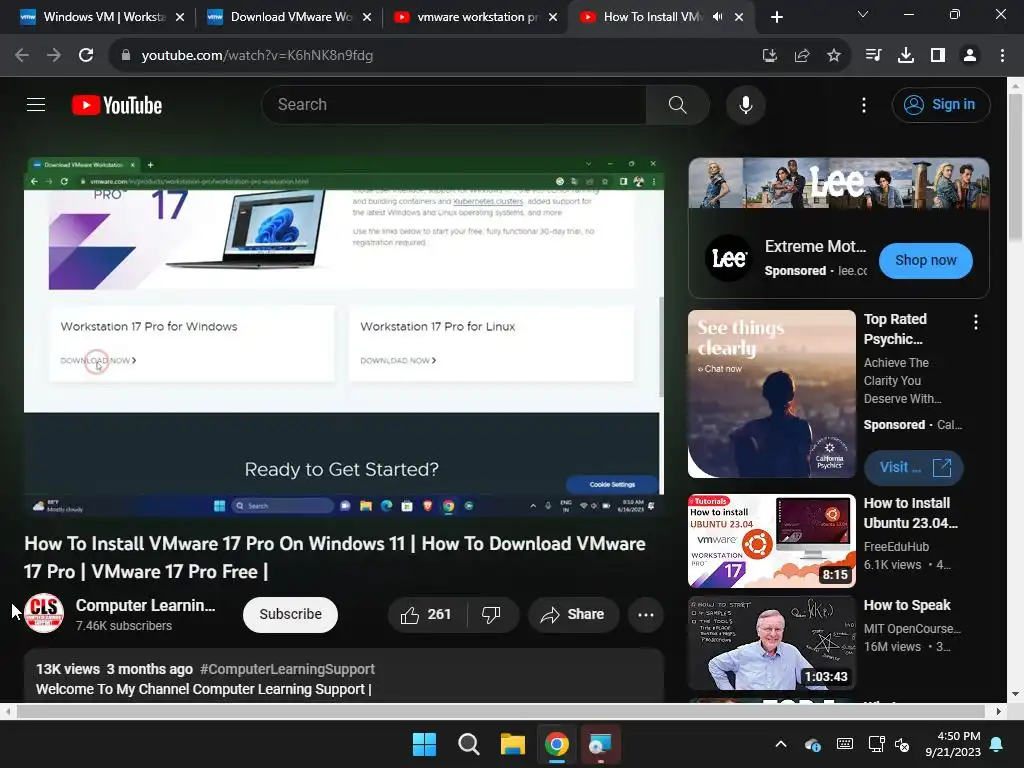The image size is (1024, 768).
Task: Open the How to Speak video title
Action: (x=907, y=605)
